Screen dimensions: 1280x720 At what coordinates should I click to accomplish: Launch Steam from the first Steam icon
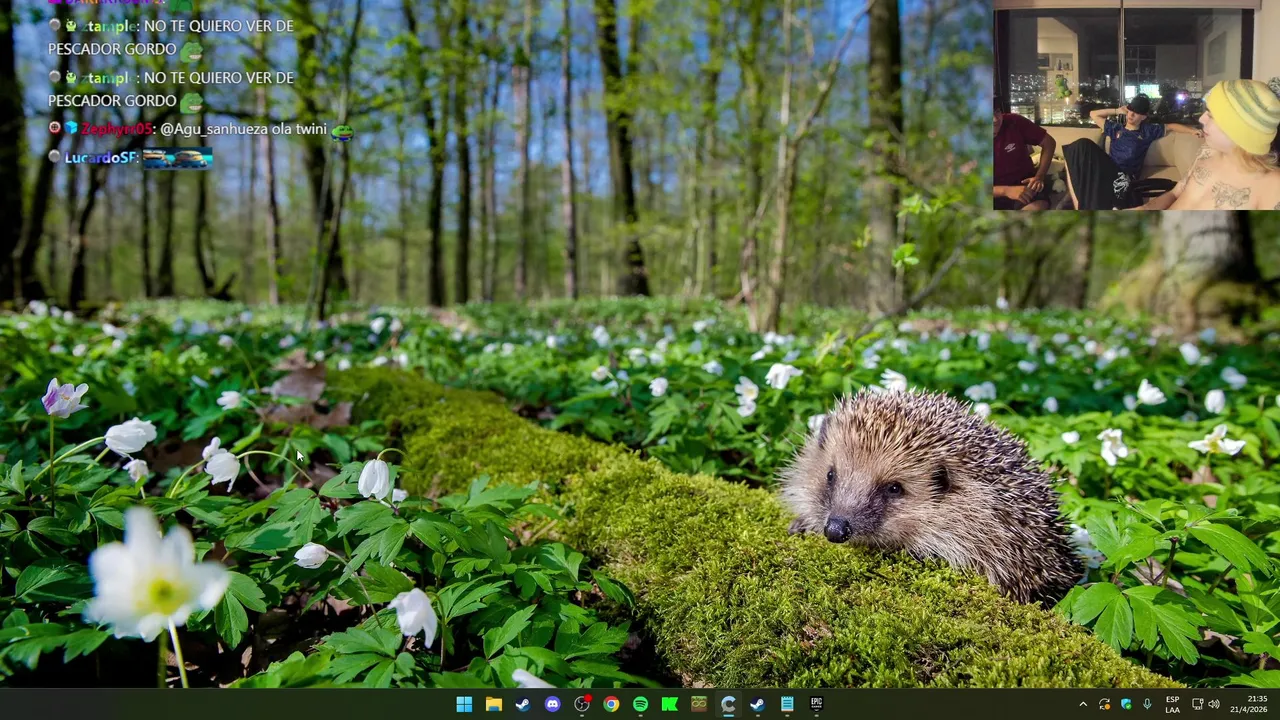[522, 704]
